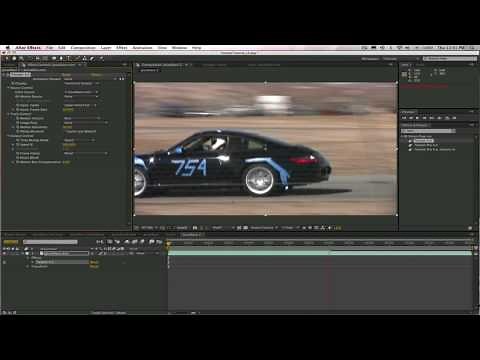Image resolution: width=480 pixels, height=360 pixels.
Task: Click the Speed % value
Action: pyautogui.click(x=69, y=145)
